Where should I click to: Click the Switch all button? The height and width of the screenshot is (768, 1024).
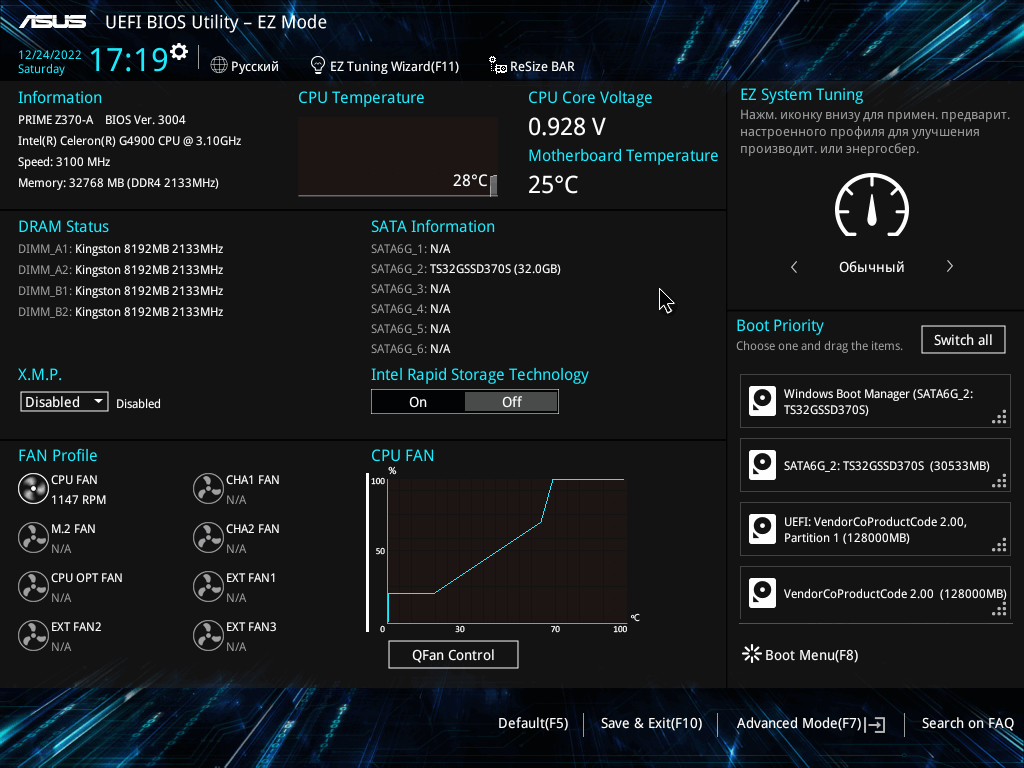pos(963,340)
